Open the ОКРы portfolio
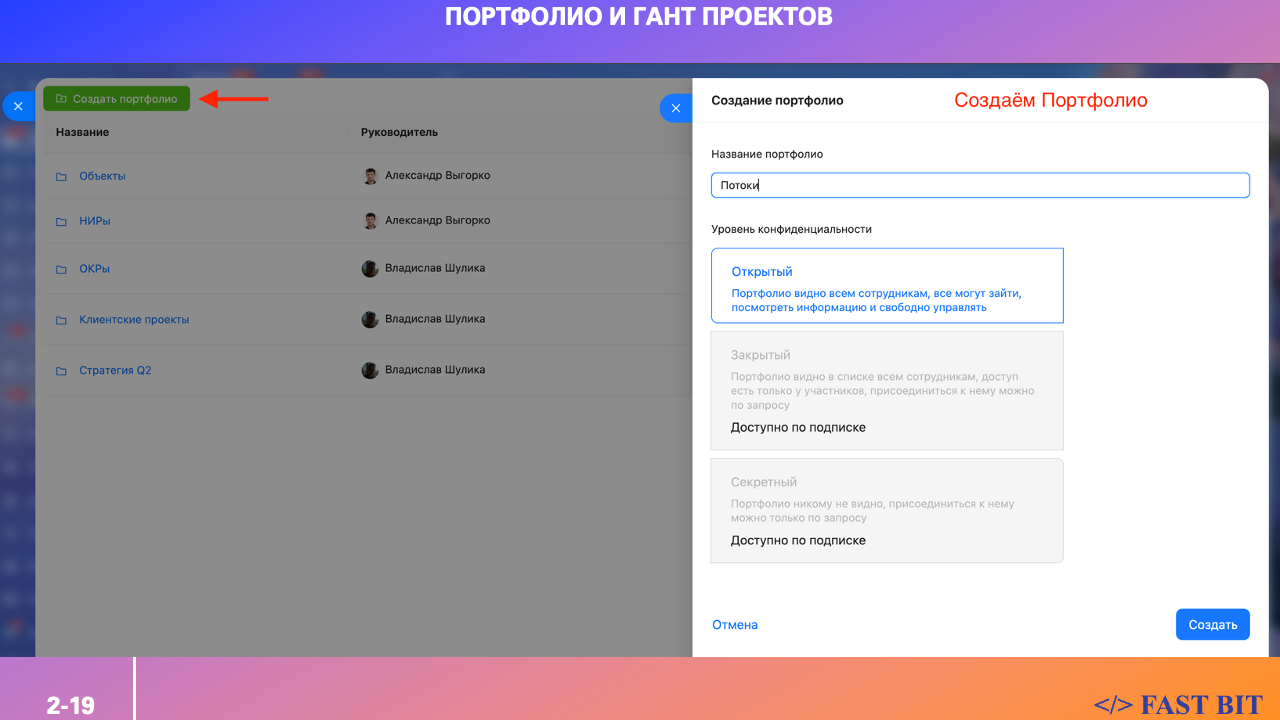Viewport: 1280px width, 720px height. coord(95,268)
